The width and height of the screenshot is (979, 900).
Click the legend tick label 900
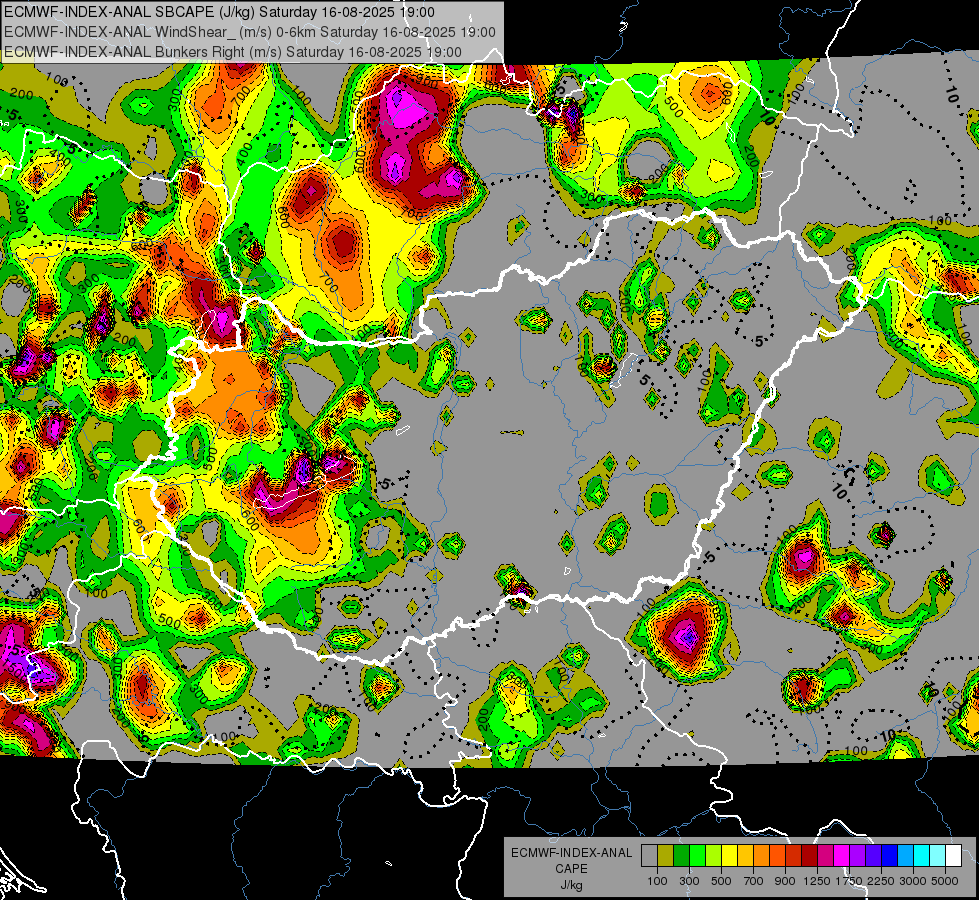[x=785, y=881]
